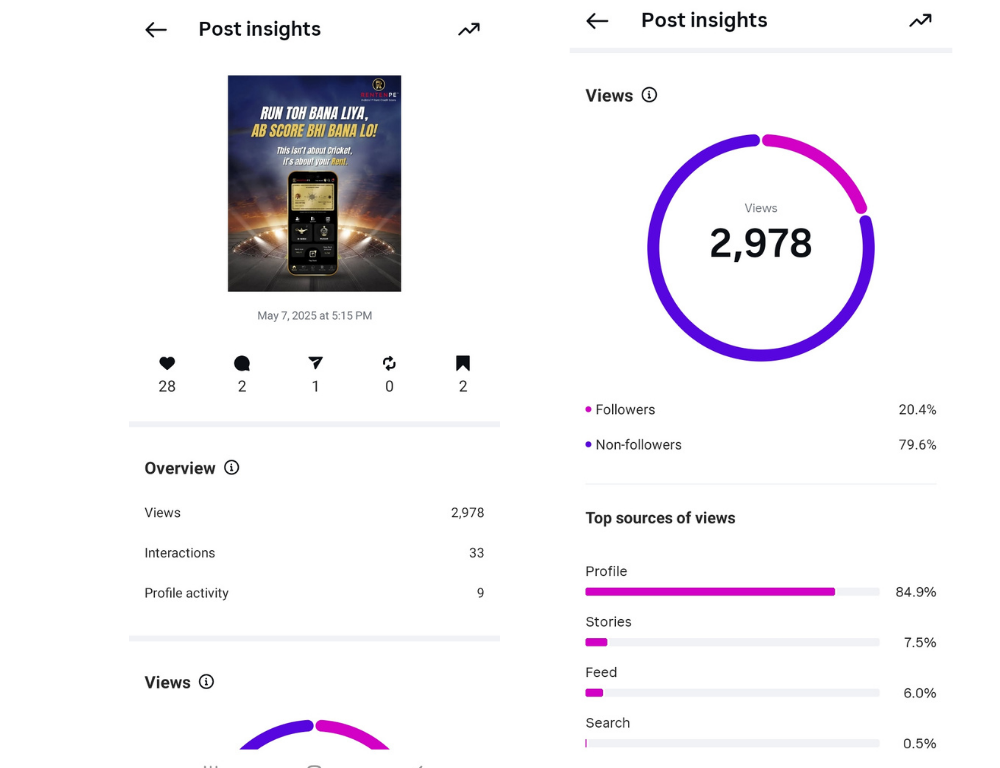
Task: Go back using right panel back arrow
Action: (x=597, y=20)
